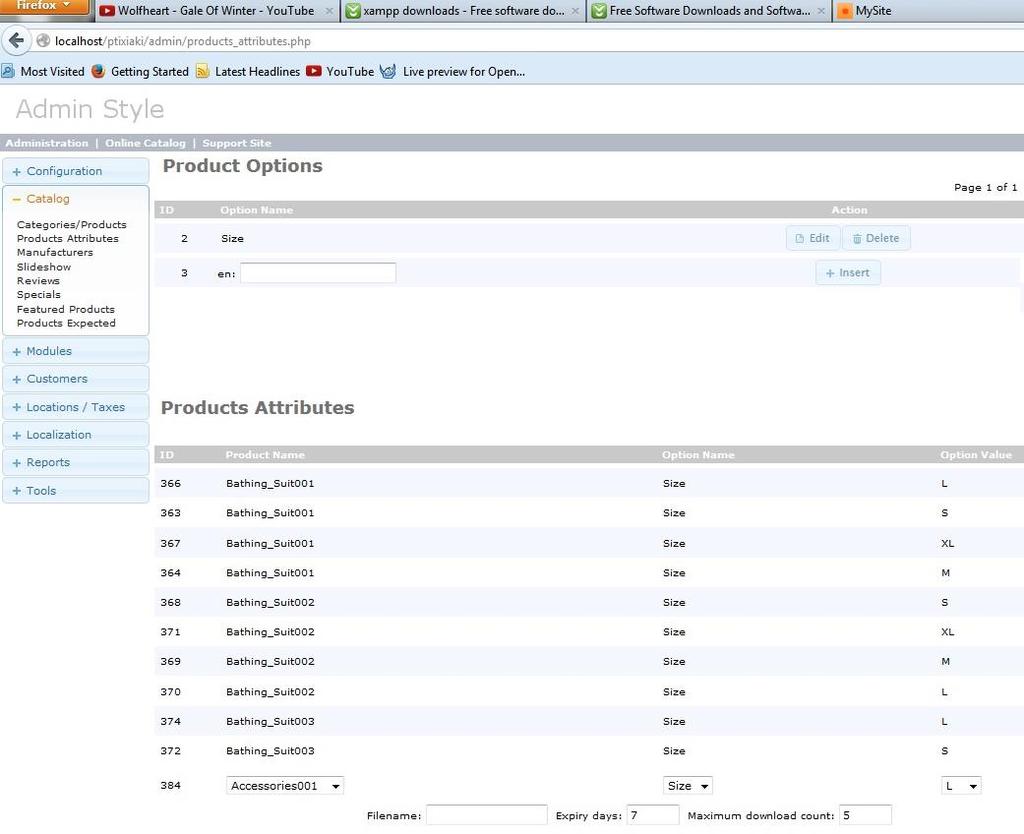
Task: Expand the Reports sidebar section
Action: coord(76,462)
